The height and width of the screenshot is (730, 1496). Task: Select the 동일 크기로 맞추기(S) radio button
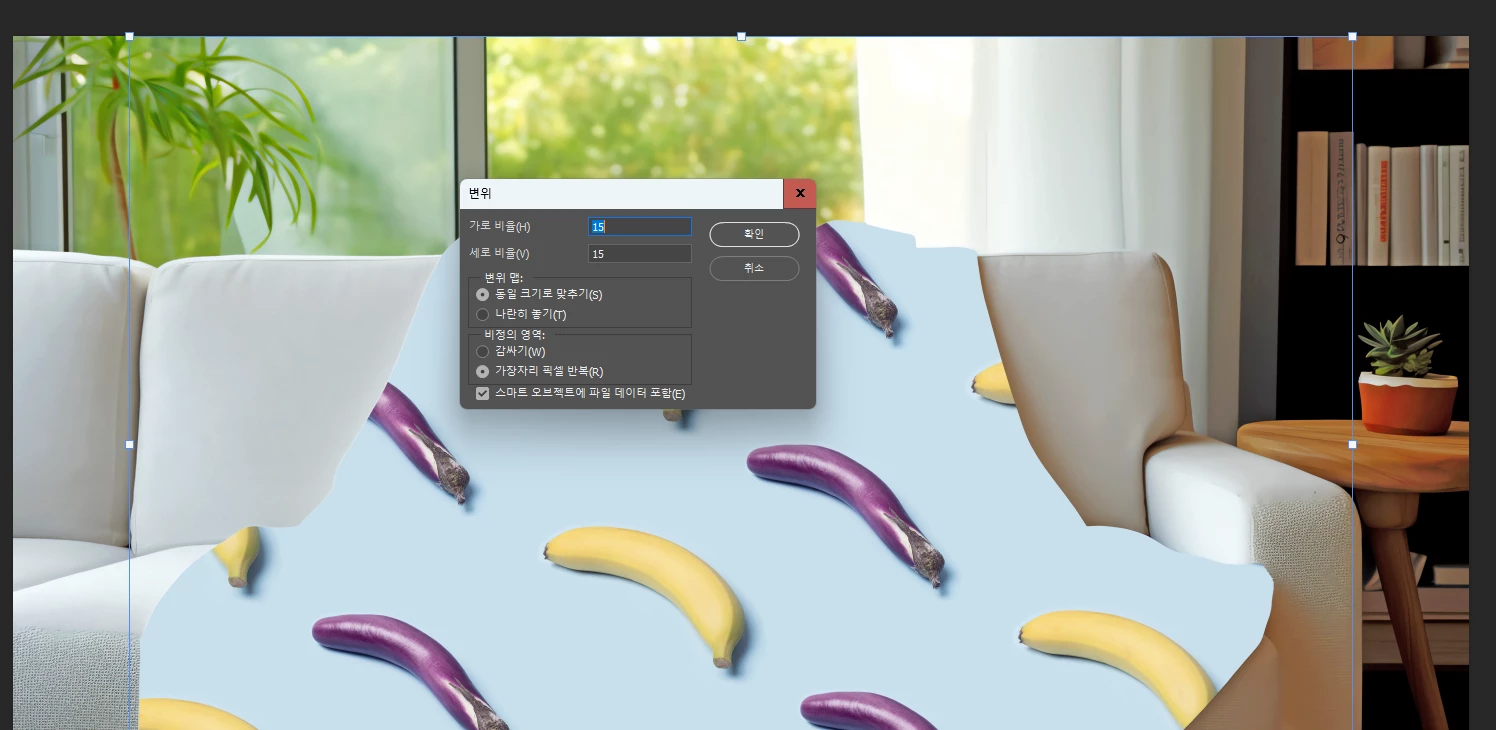(x=483, y=295)
